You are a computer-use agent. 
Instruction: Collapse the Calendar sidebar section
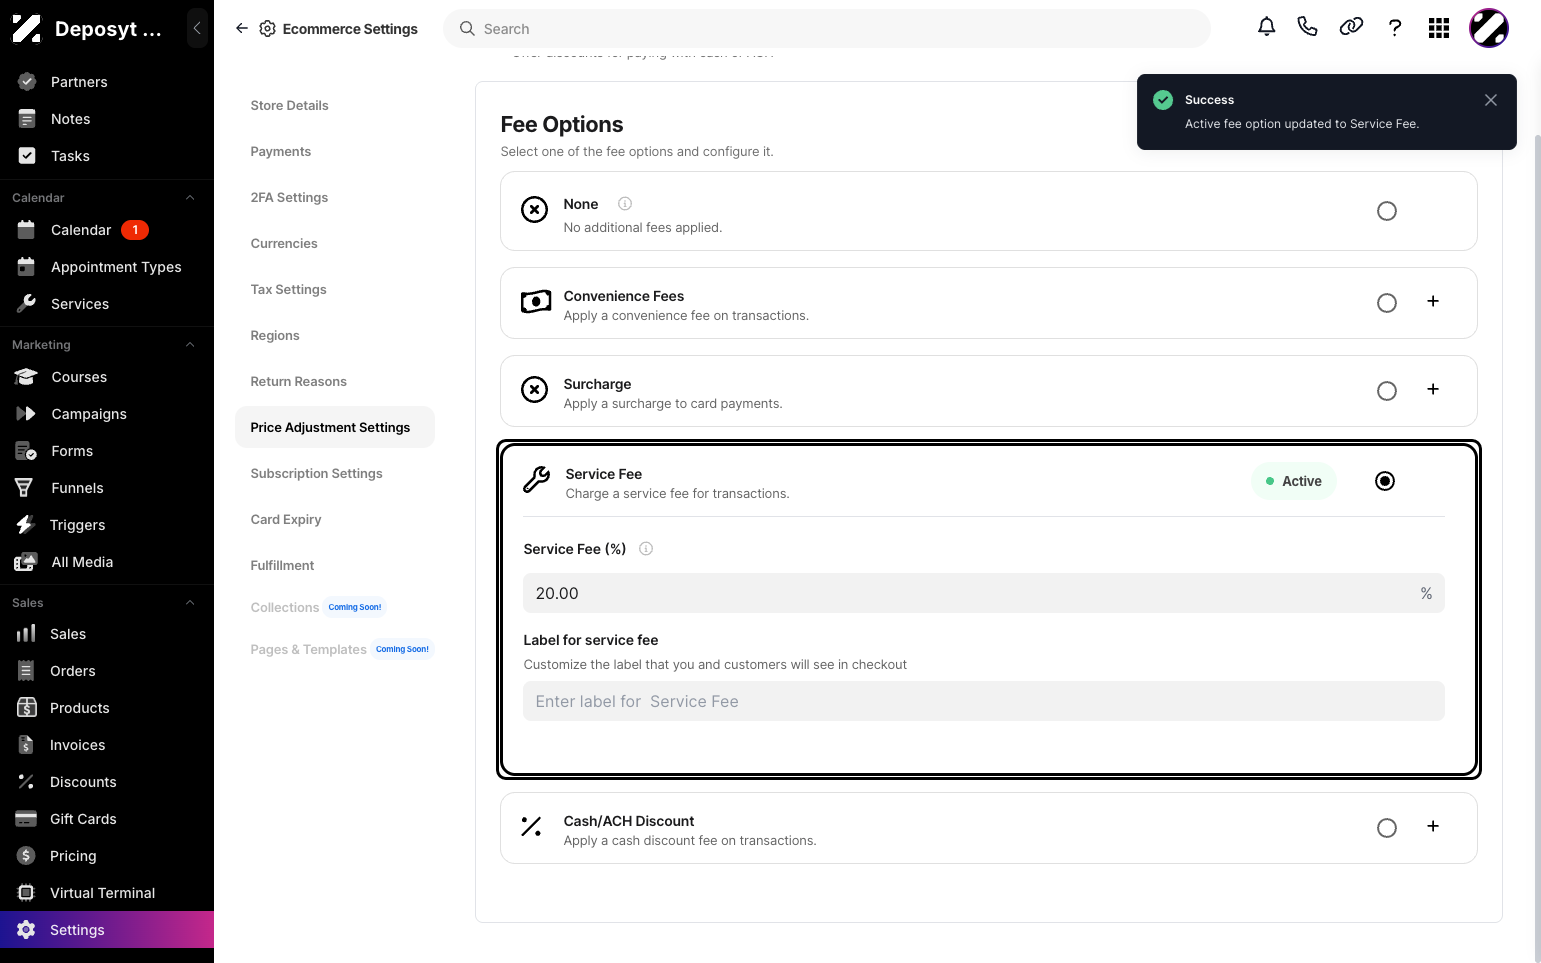(190, 198)
